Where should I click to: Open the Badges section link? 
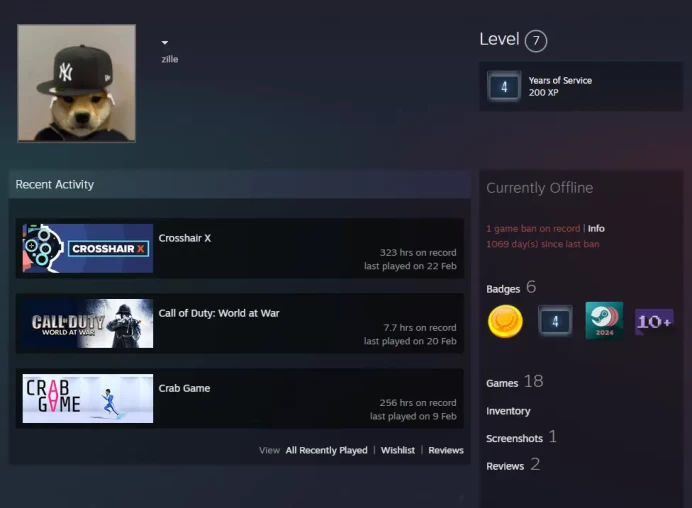[x=511, y=288]
